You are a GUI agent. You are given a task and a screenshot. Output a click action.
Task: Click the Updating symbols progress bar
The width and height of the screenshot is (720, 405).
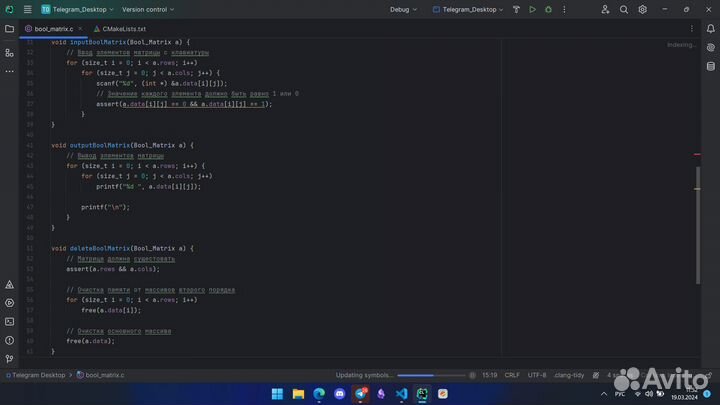431,375
